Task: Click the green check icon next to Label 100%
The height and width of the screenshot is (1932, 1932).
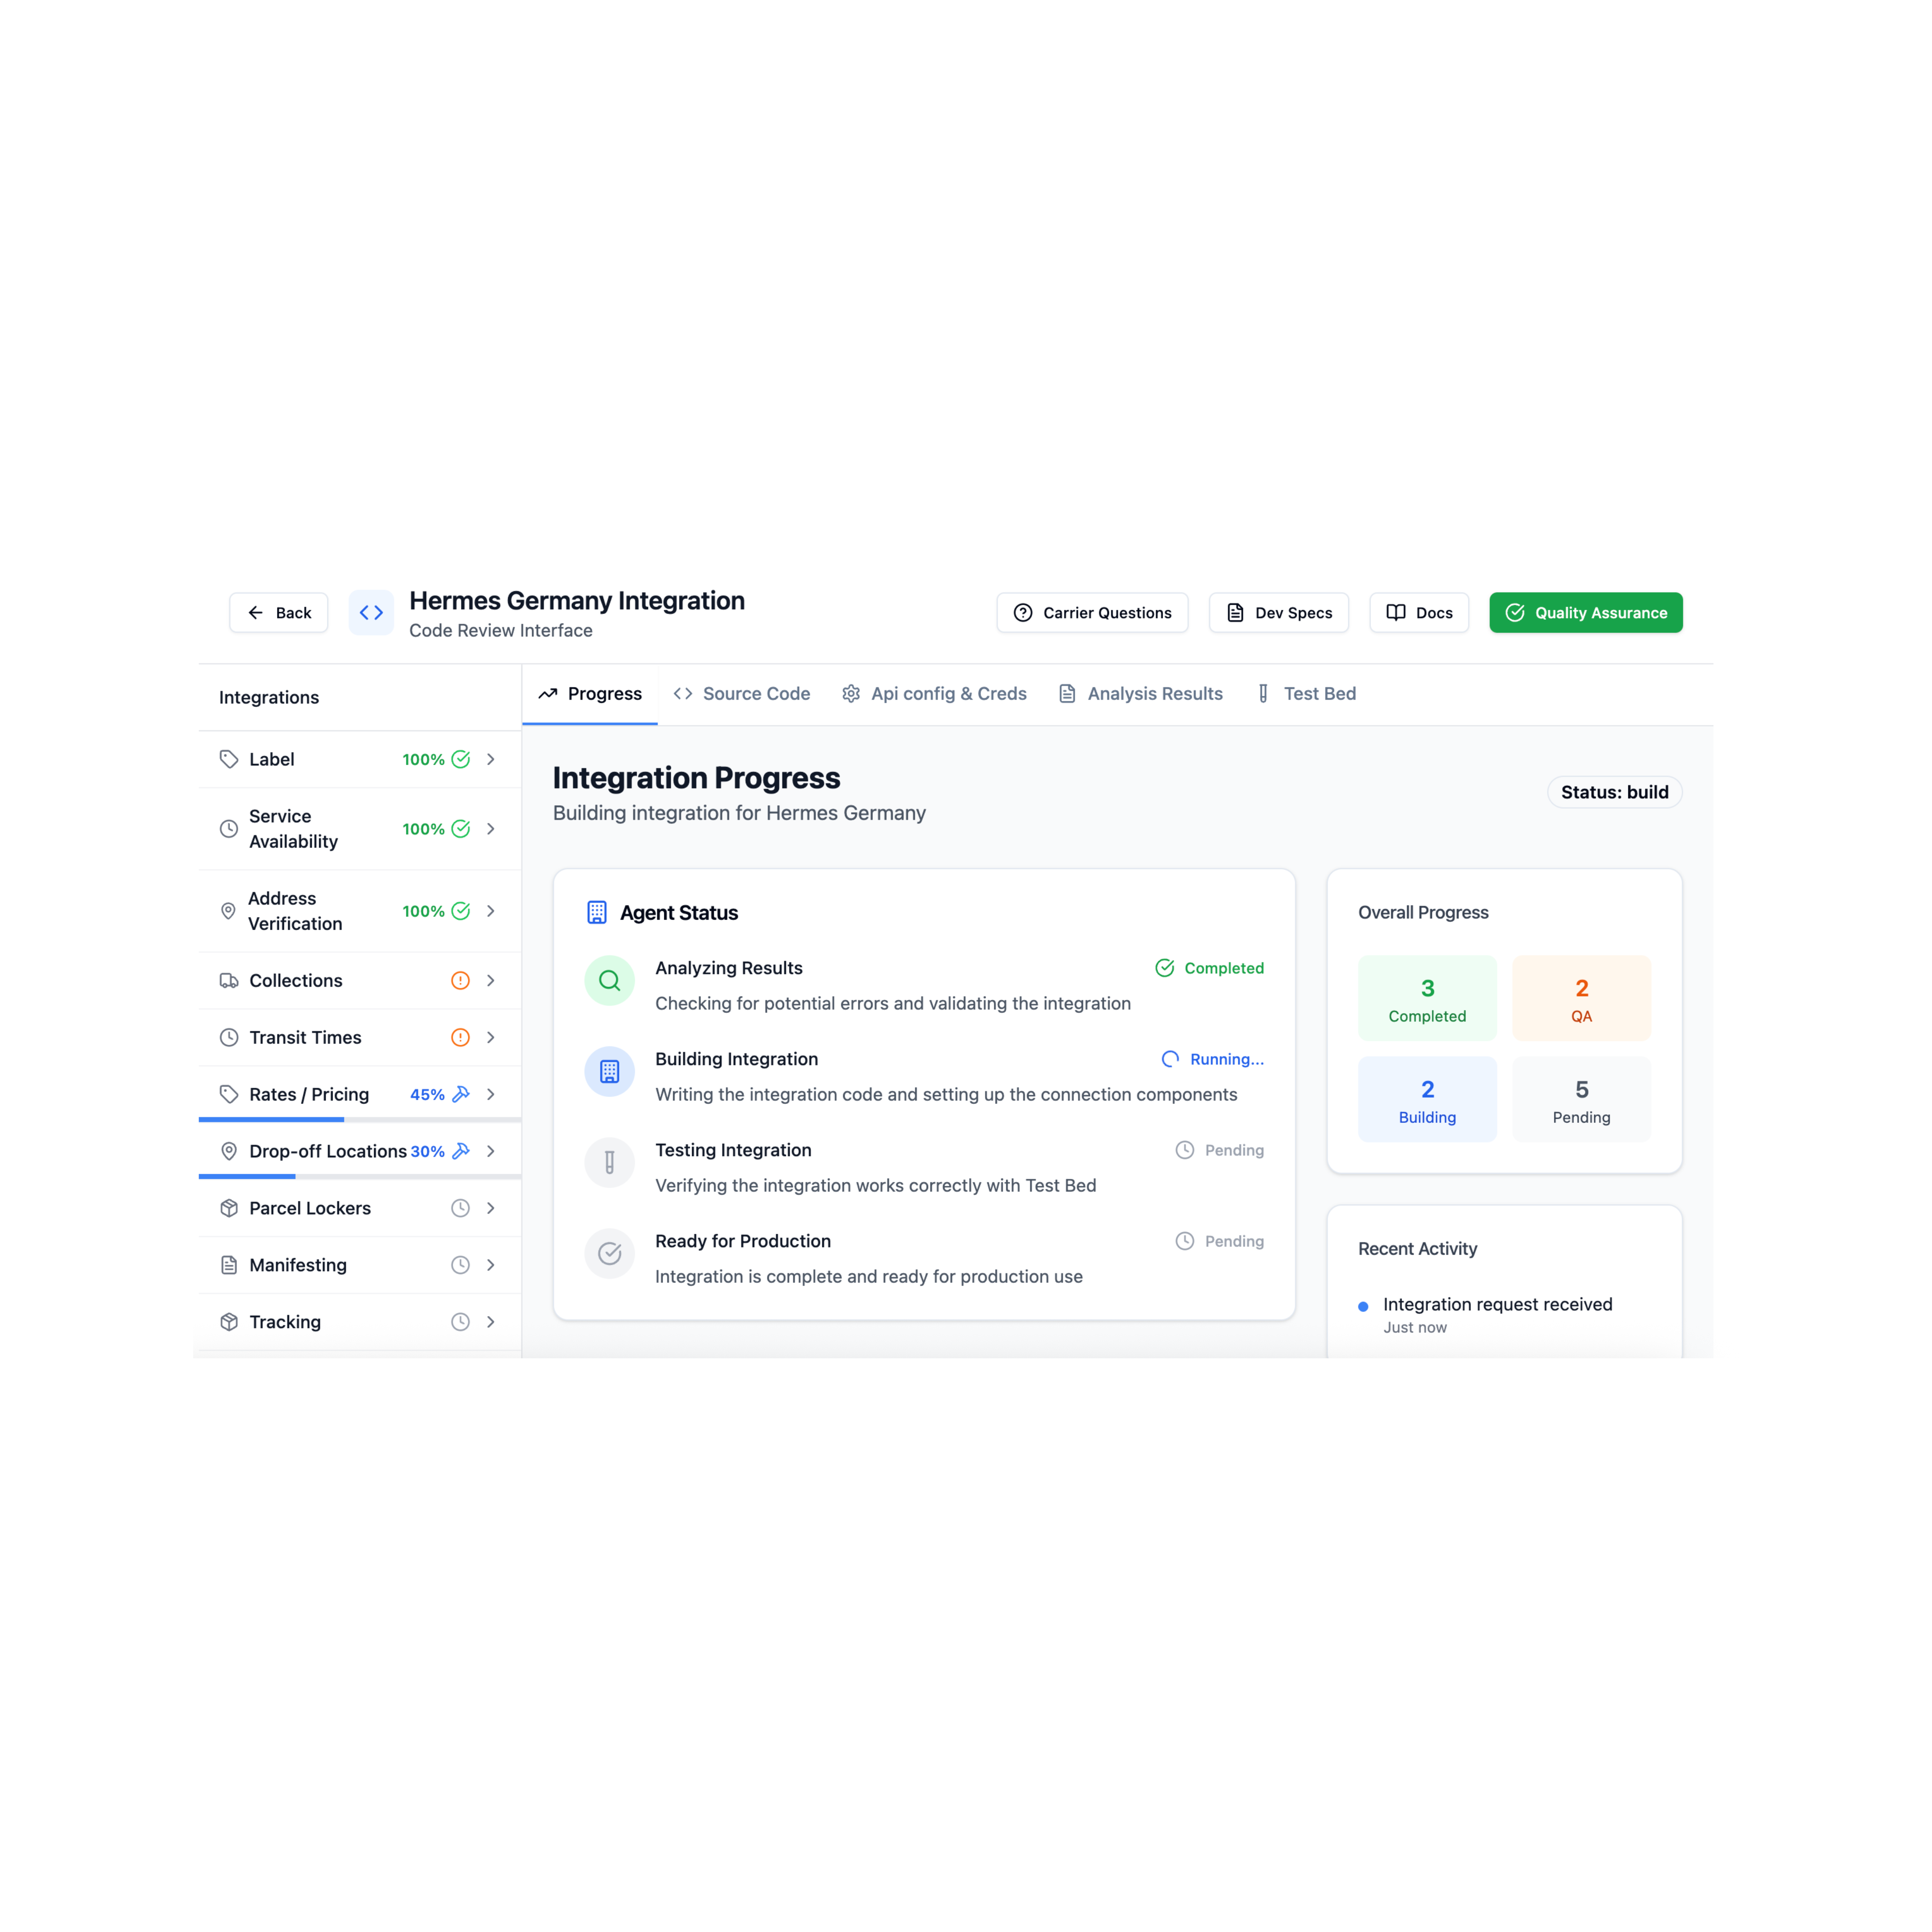Action: click(x=460, y=759)
